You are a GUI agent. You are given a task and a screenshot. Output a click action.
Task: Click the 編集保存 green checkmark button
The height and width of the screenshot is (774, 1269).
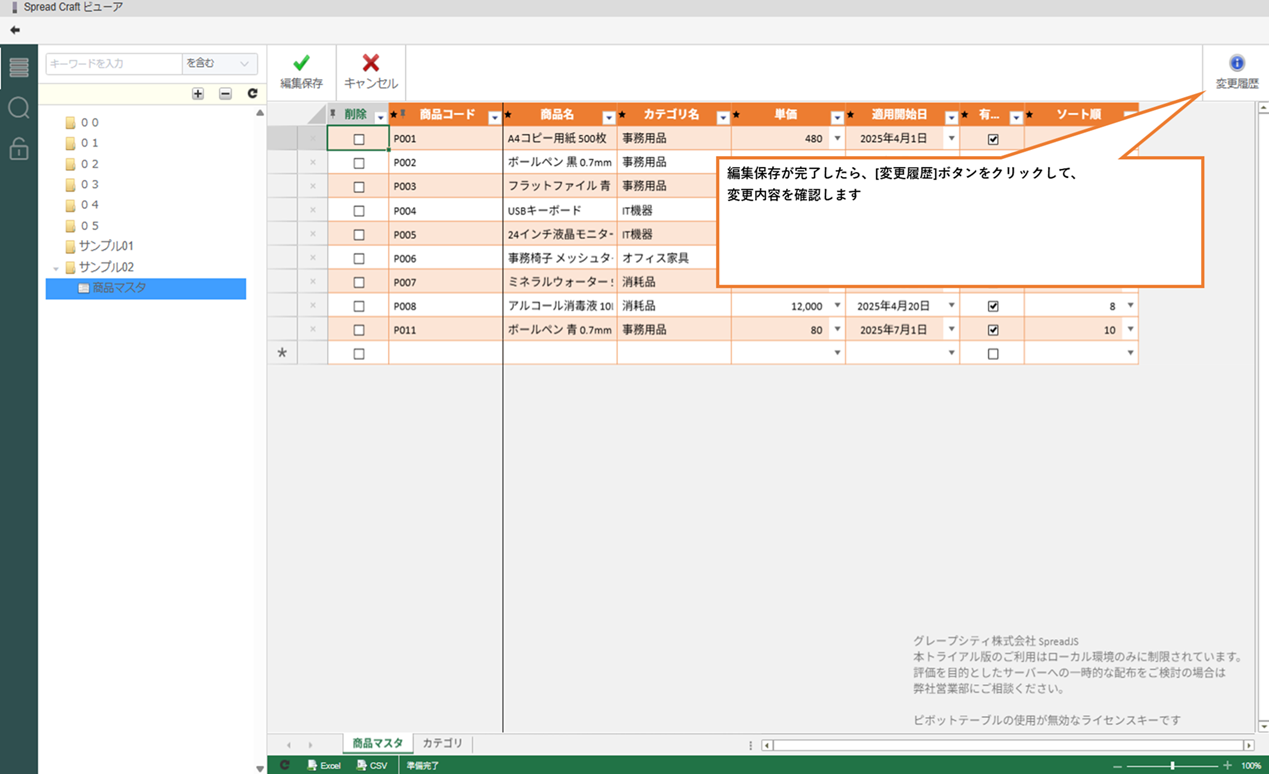pyautogui.click(x=301, y=70)
